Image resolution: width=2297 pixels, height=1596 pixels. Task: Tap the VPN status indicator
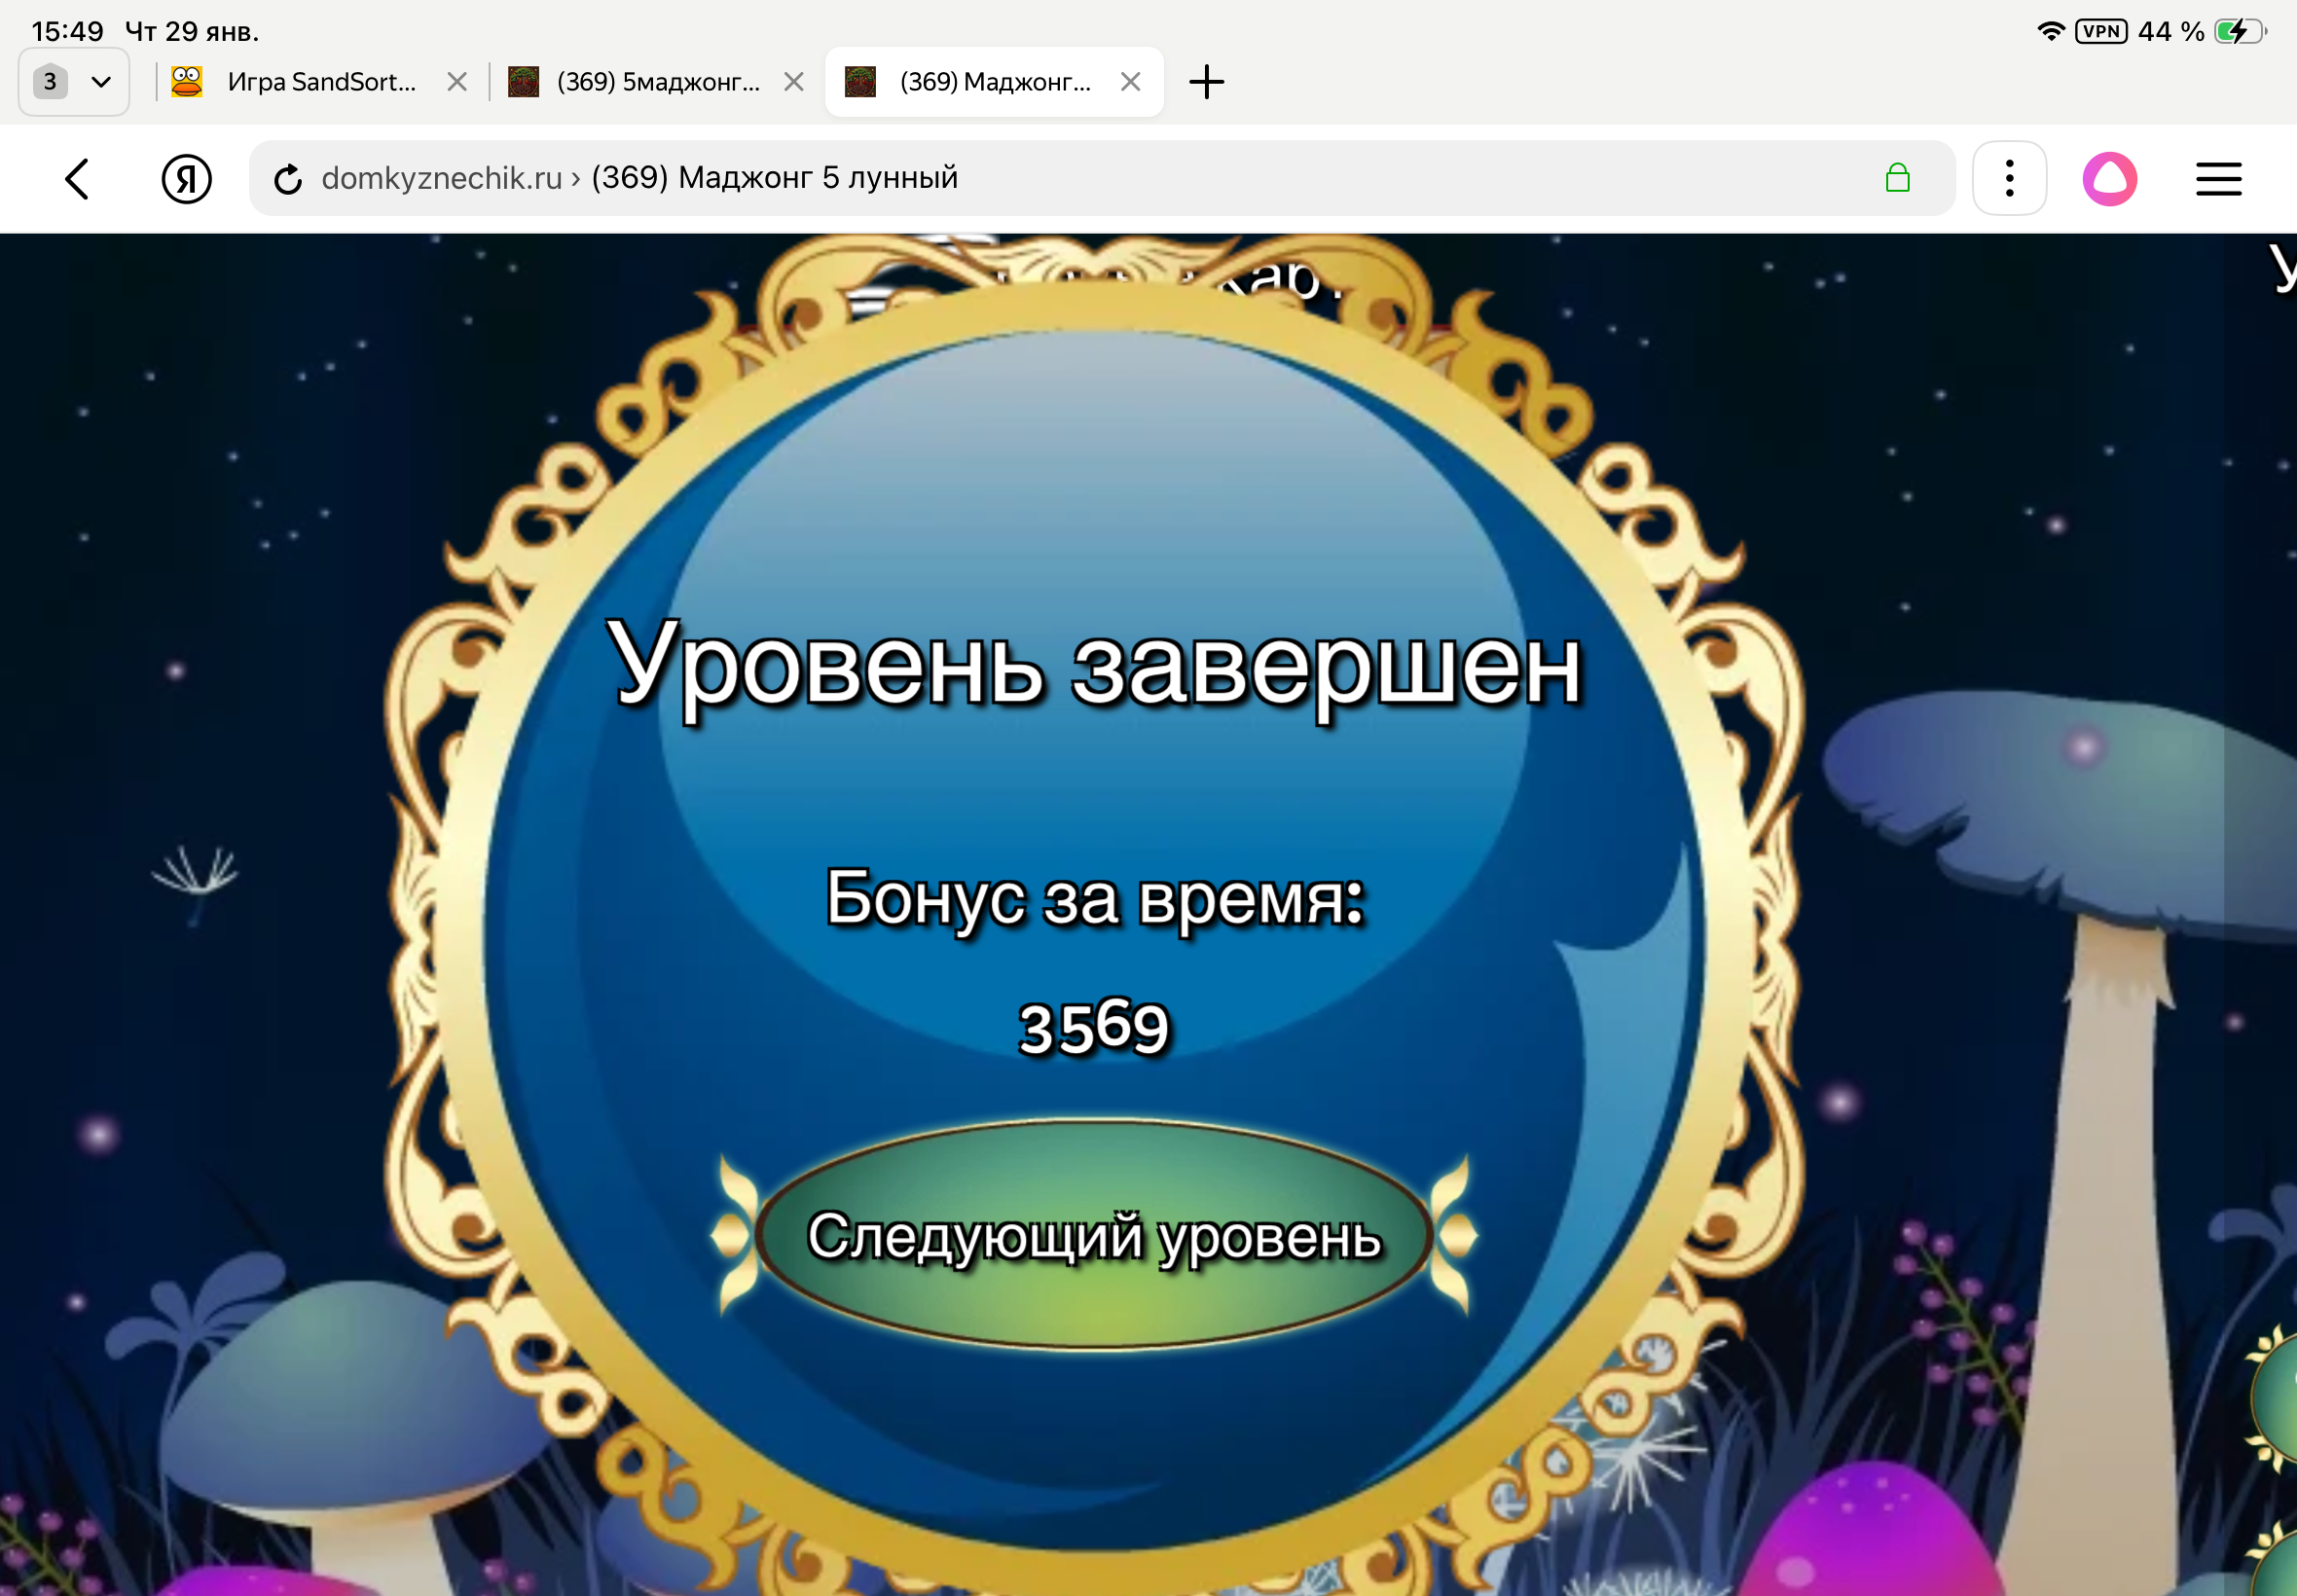pyautogui.click(x=2103, y=31)
